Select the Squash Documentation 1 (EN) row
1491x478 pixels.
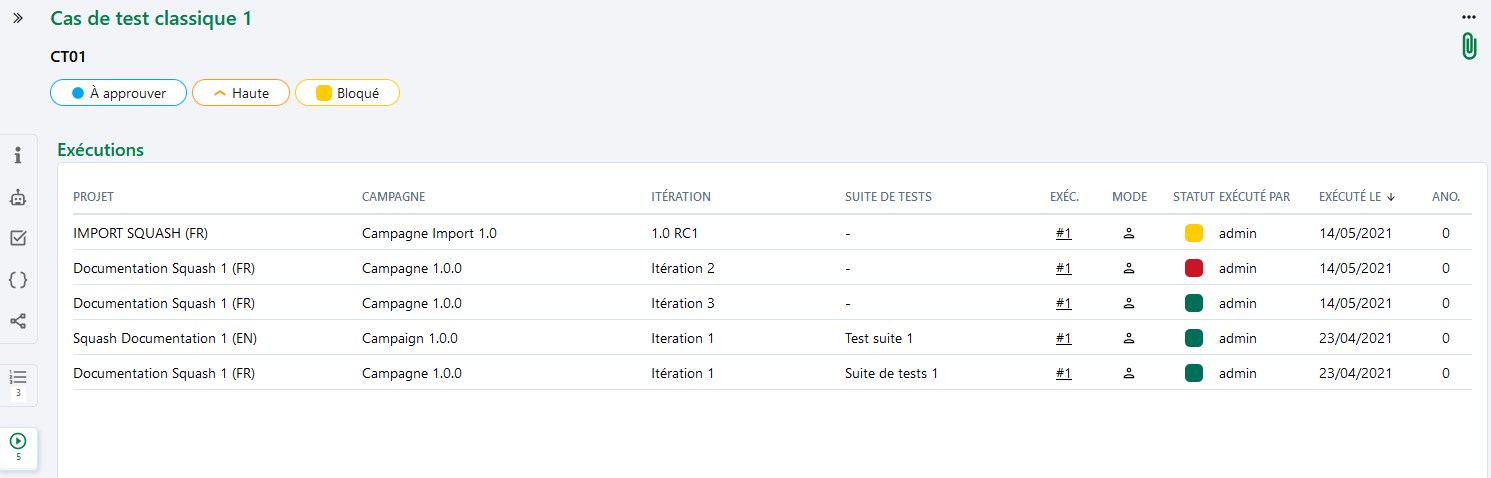[165, 338]
